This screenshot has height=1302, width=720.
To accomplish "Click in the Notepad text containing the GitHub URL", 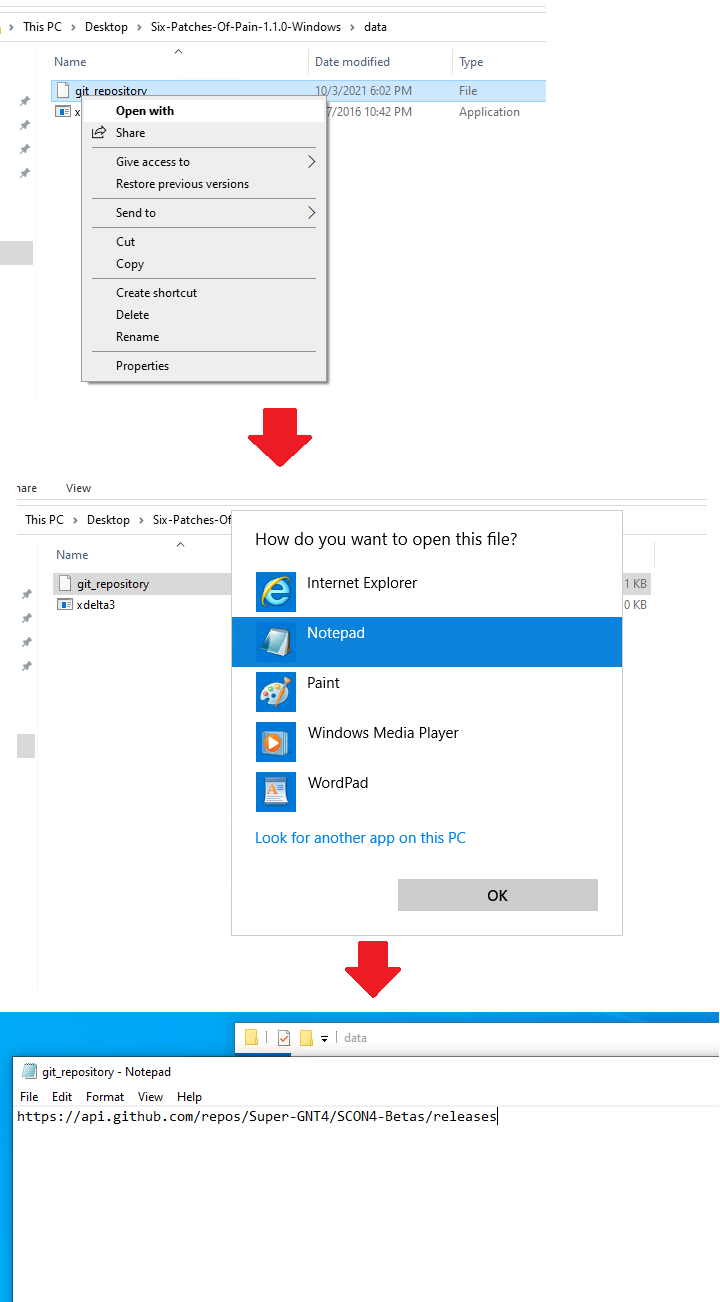I will coord(257,1117).
